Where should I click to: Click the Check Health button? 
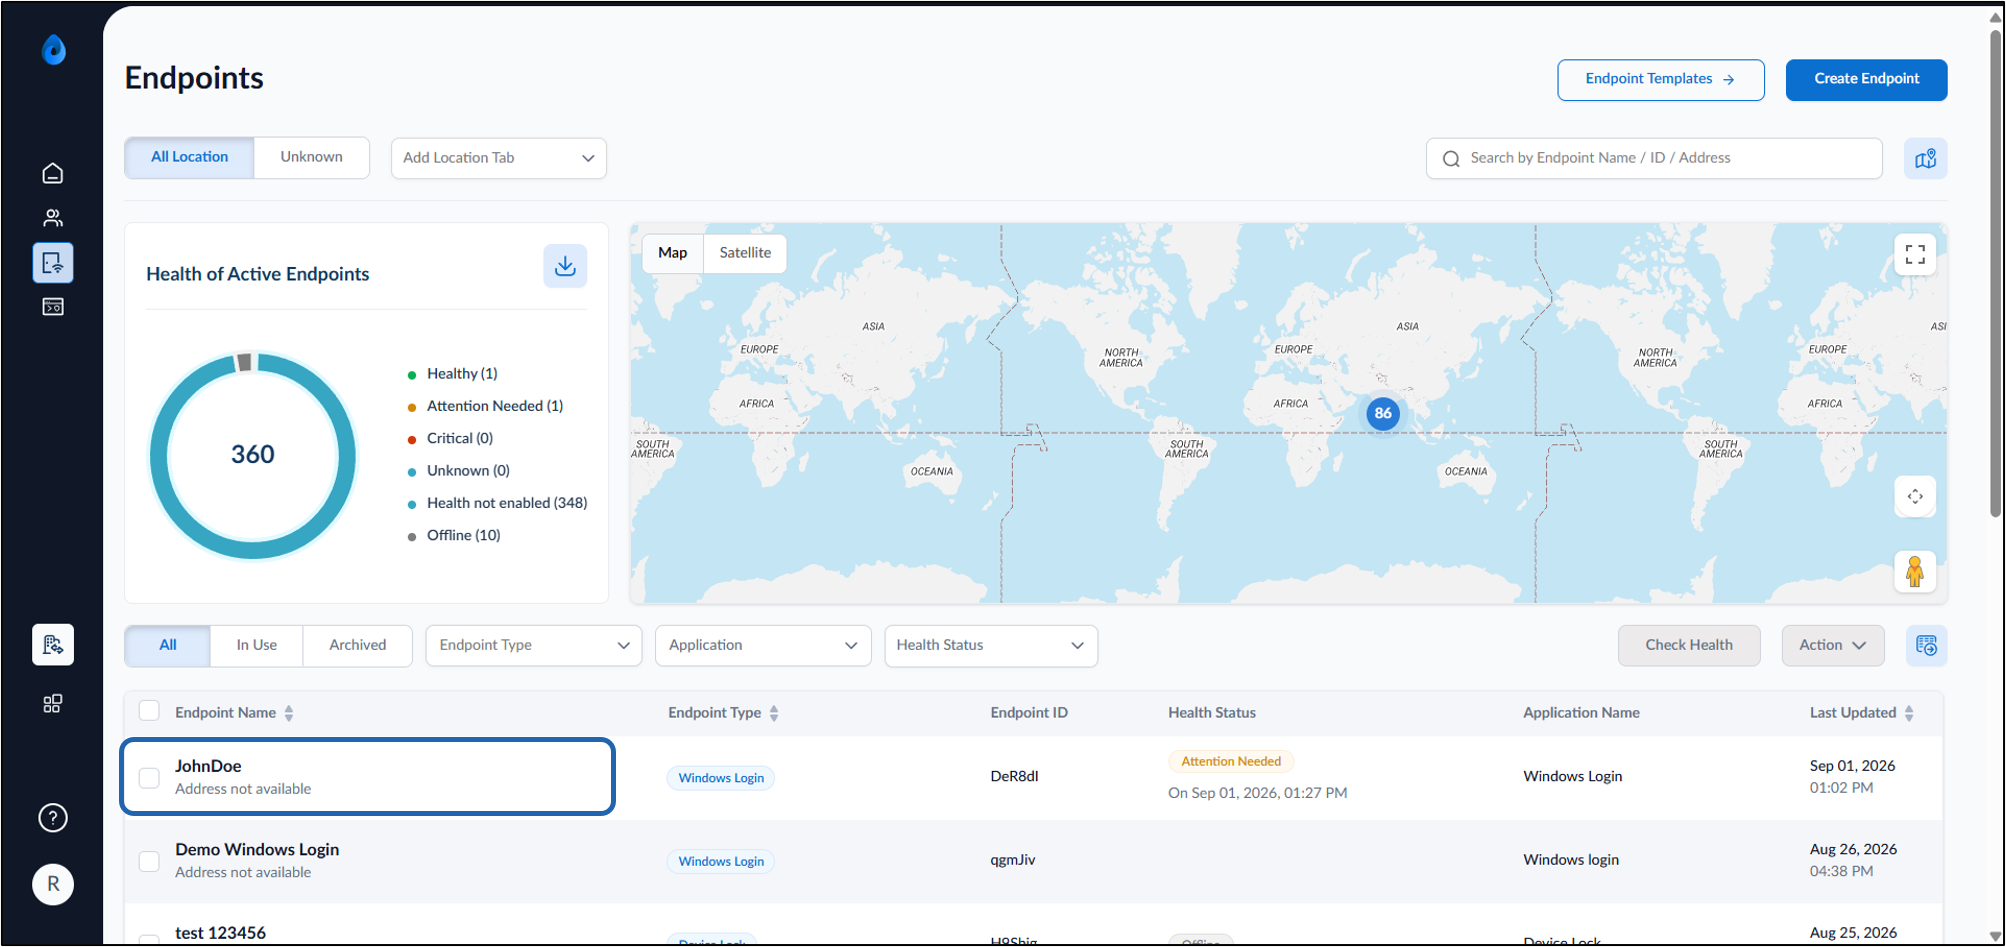(x=1689, y=646)
